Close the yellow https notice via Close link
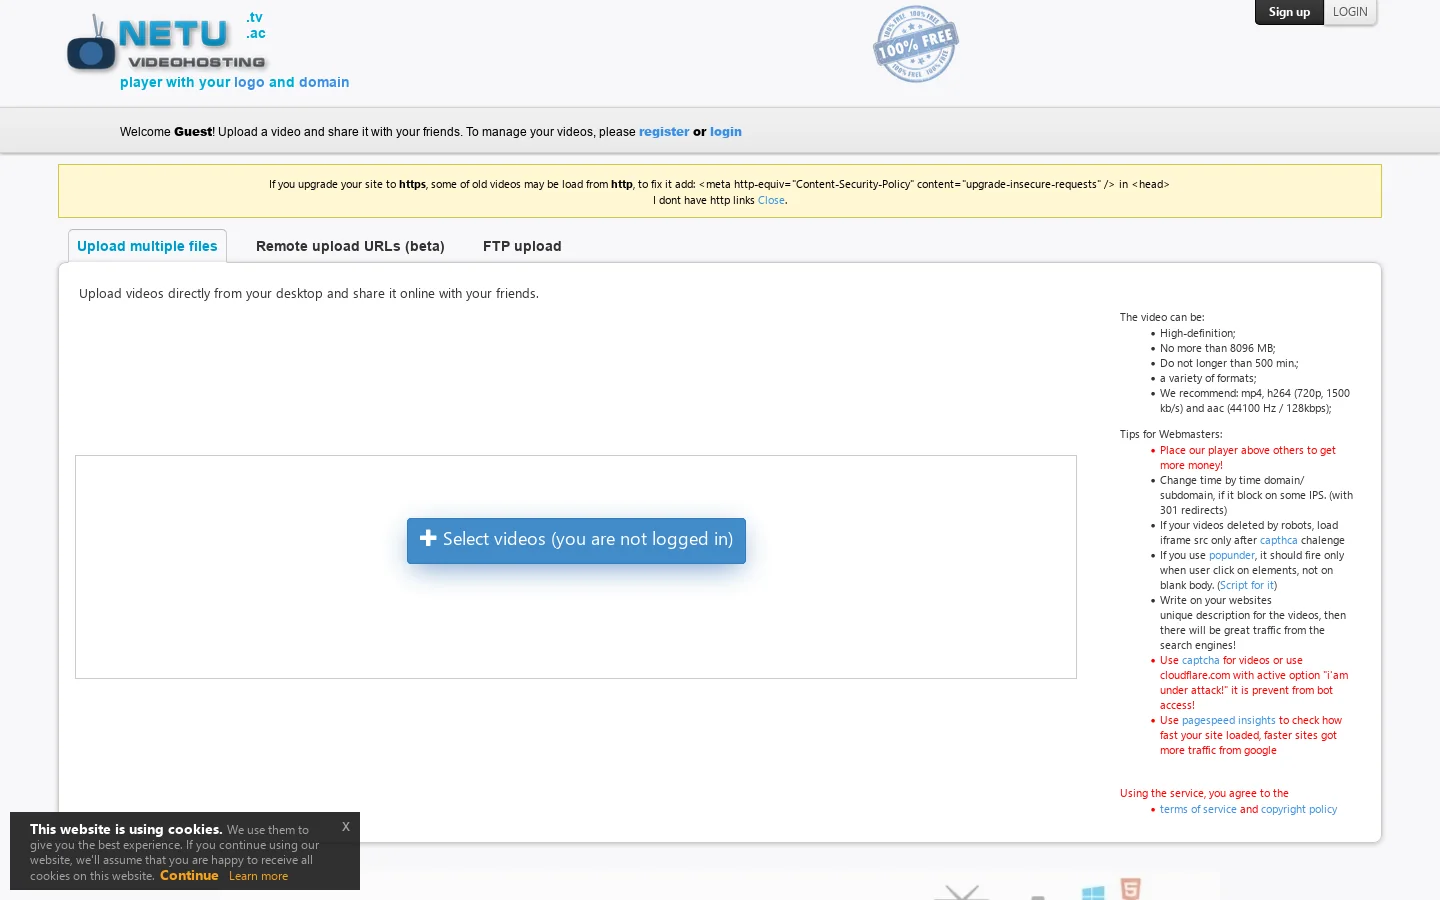 tap(771, 200)
